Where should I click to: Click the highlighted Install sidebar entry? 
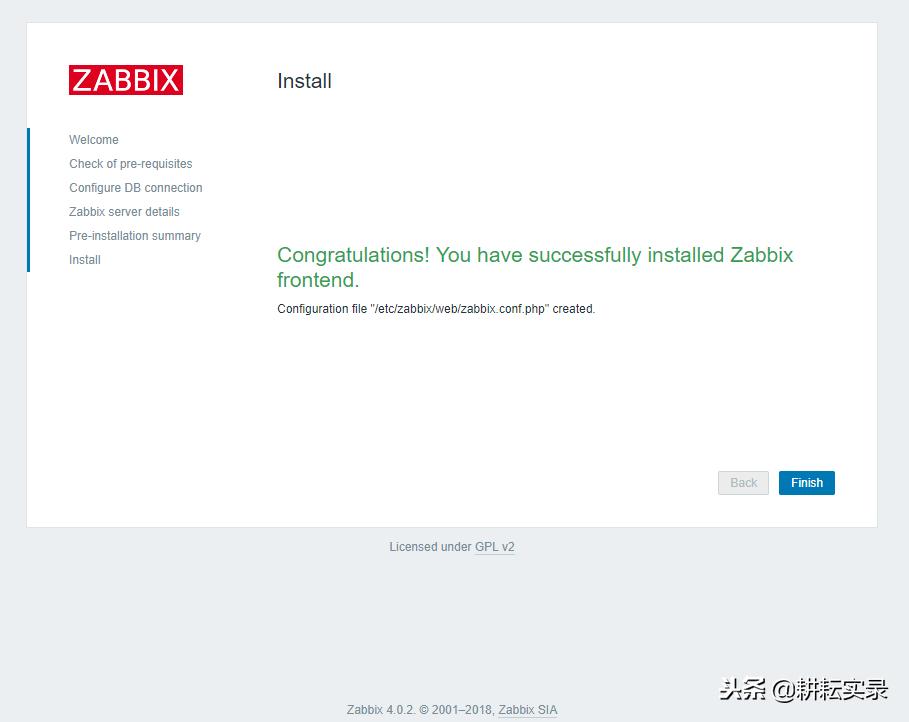(84, 260)
